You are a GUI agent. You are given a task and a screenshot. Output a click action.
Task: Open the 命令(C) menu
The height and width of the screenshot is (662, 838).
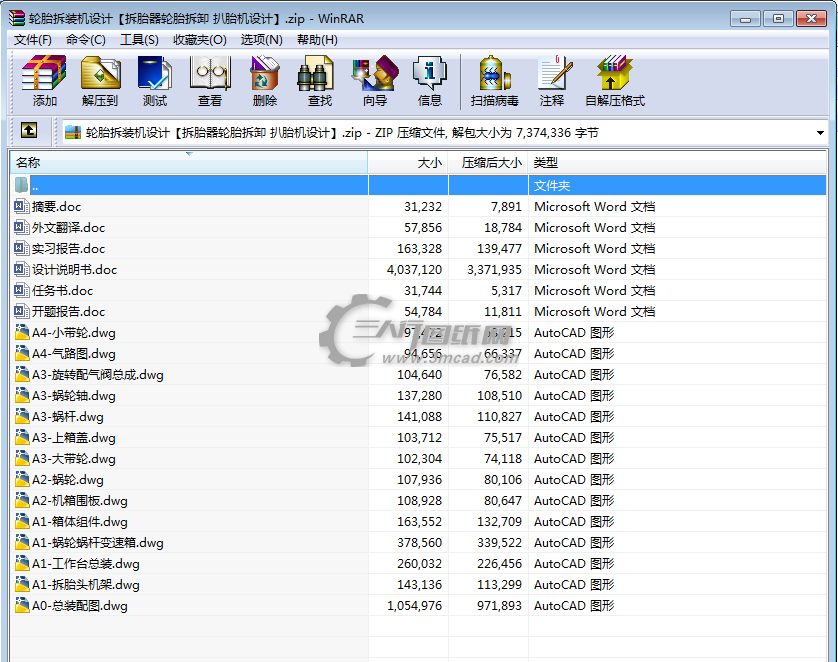[86, 40]
